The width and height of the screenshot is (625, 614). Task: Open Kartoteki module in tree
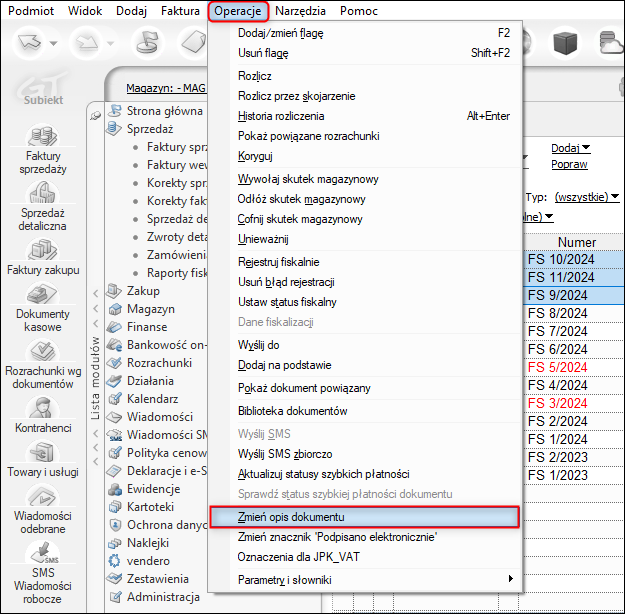(150, 507)
